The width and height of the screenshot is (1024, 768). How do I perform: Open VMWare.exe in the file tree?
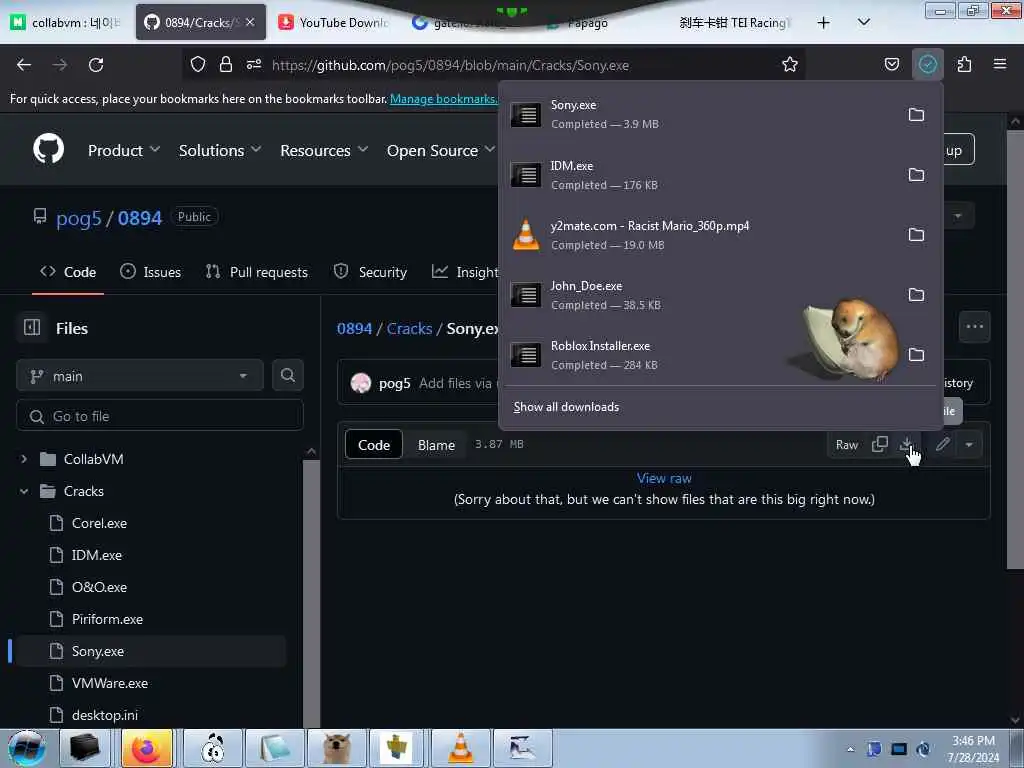(110, 683)
